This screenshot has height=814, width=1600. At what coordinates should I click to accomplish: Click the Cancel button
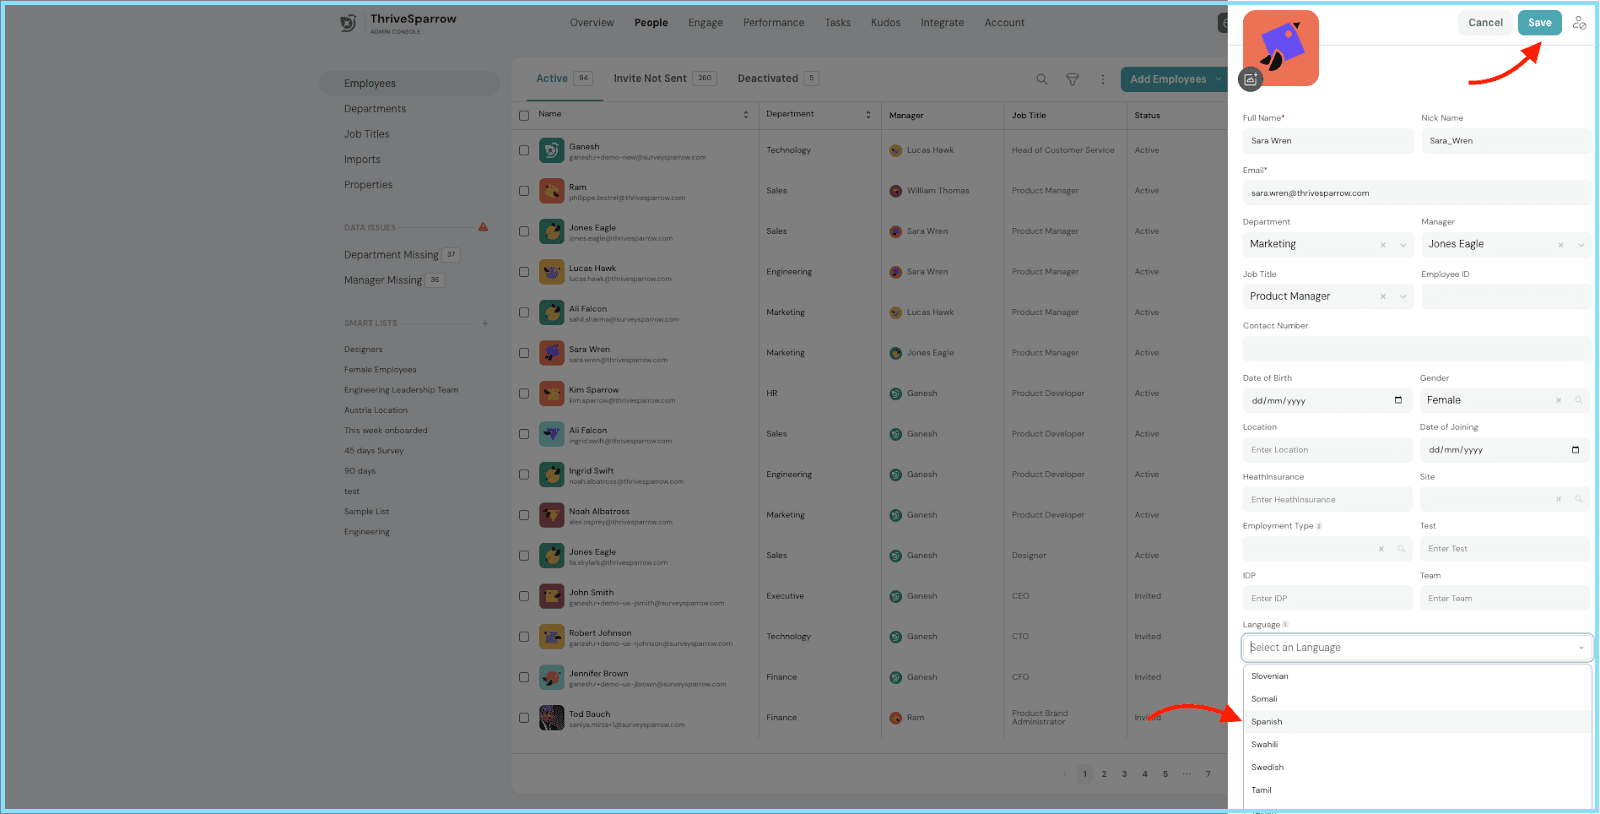click(1485, 23)
